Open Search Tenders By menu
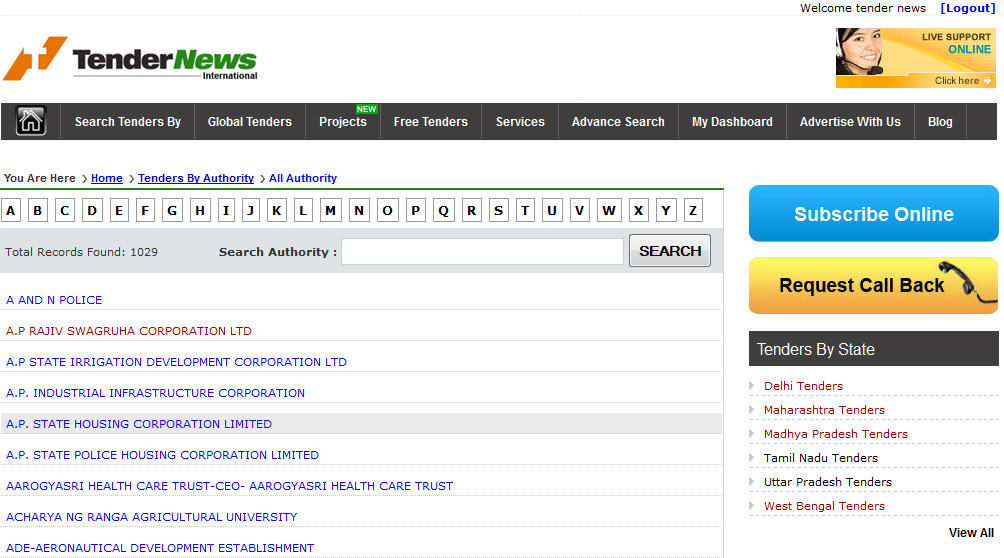1004x558 pixels. click(127, 122)
